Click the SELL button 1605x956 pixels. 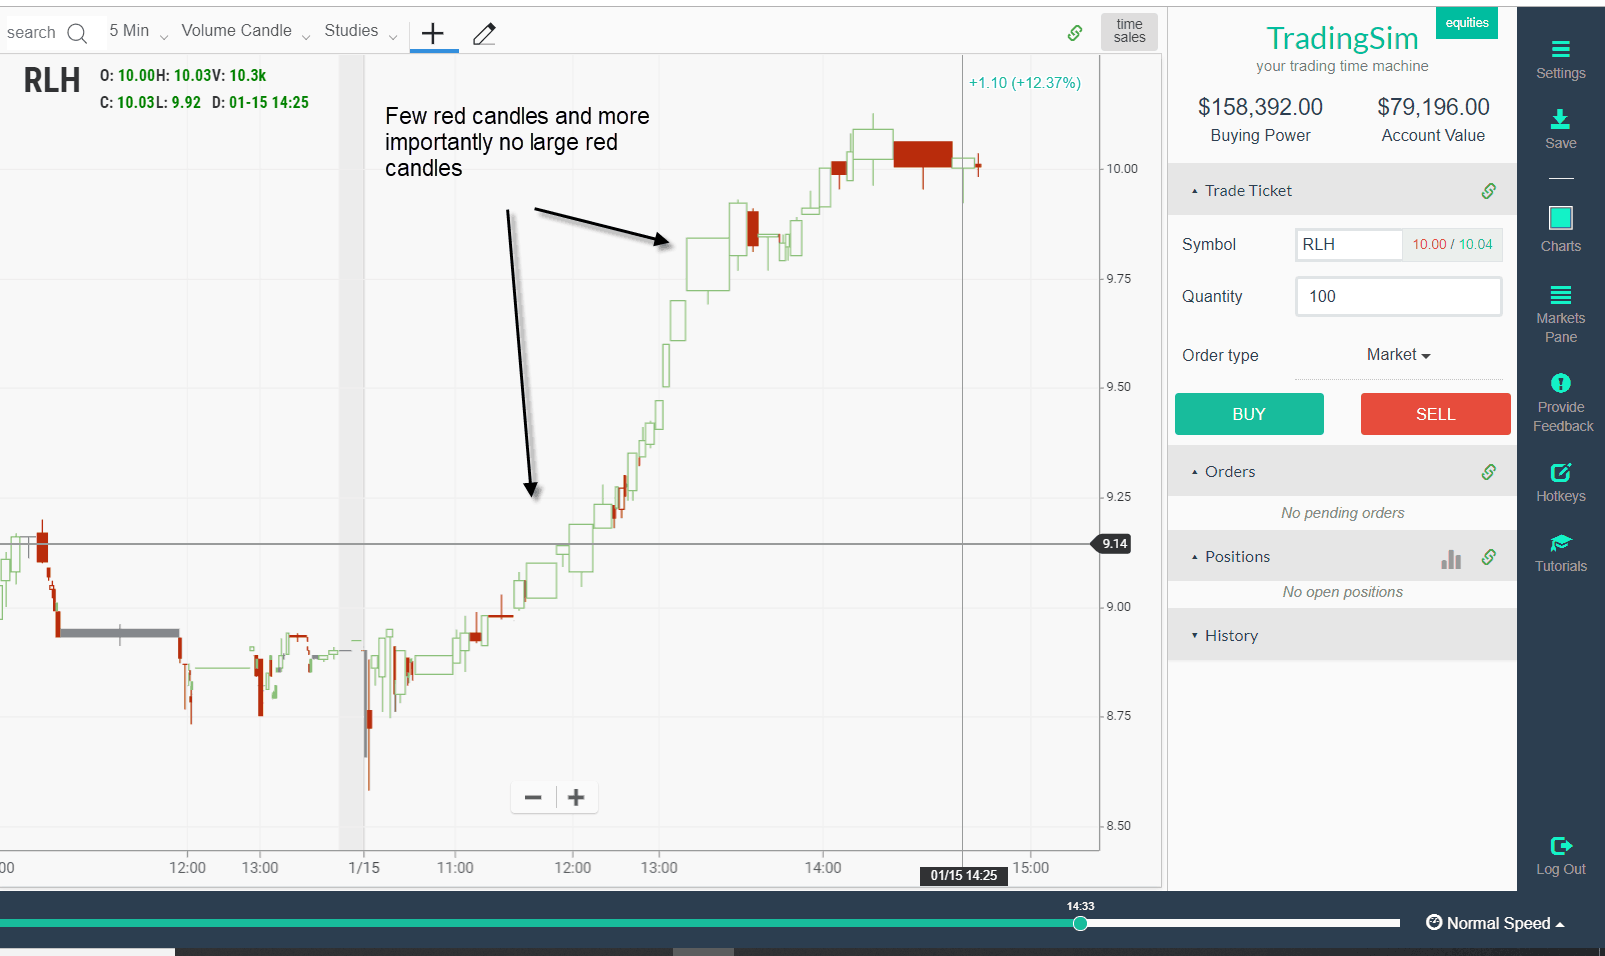point(1435,413)
